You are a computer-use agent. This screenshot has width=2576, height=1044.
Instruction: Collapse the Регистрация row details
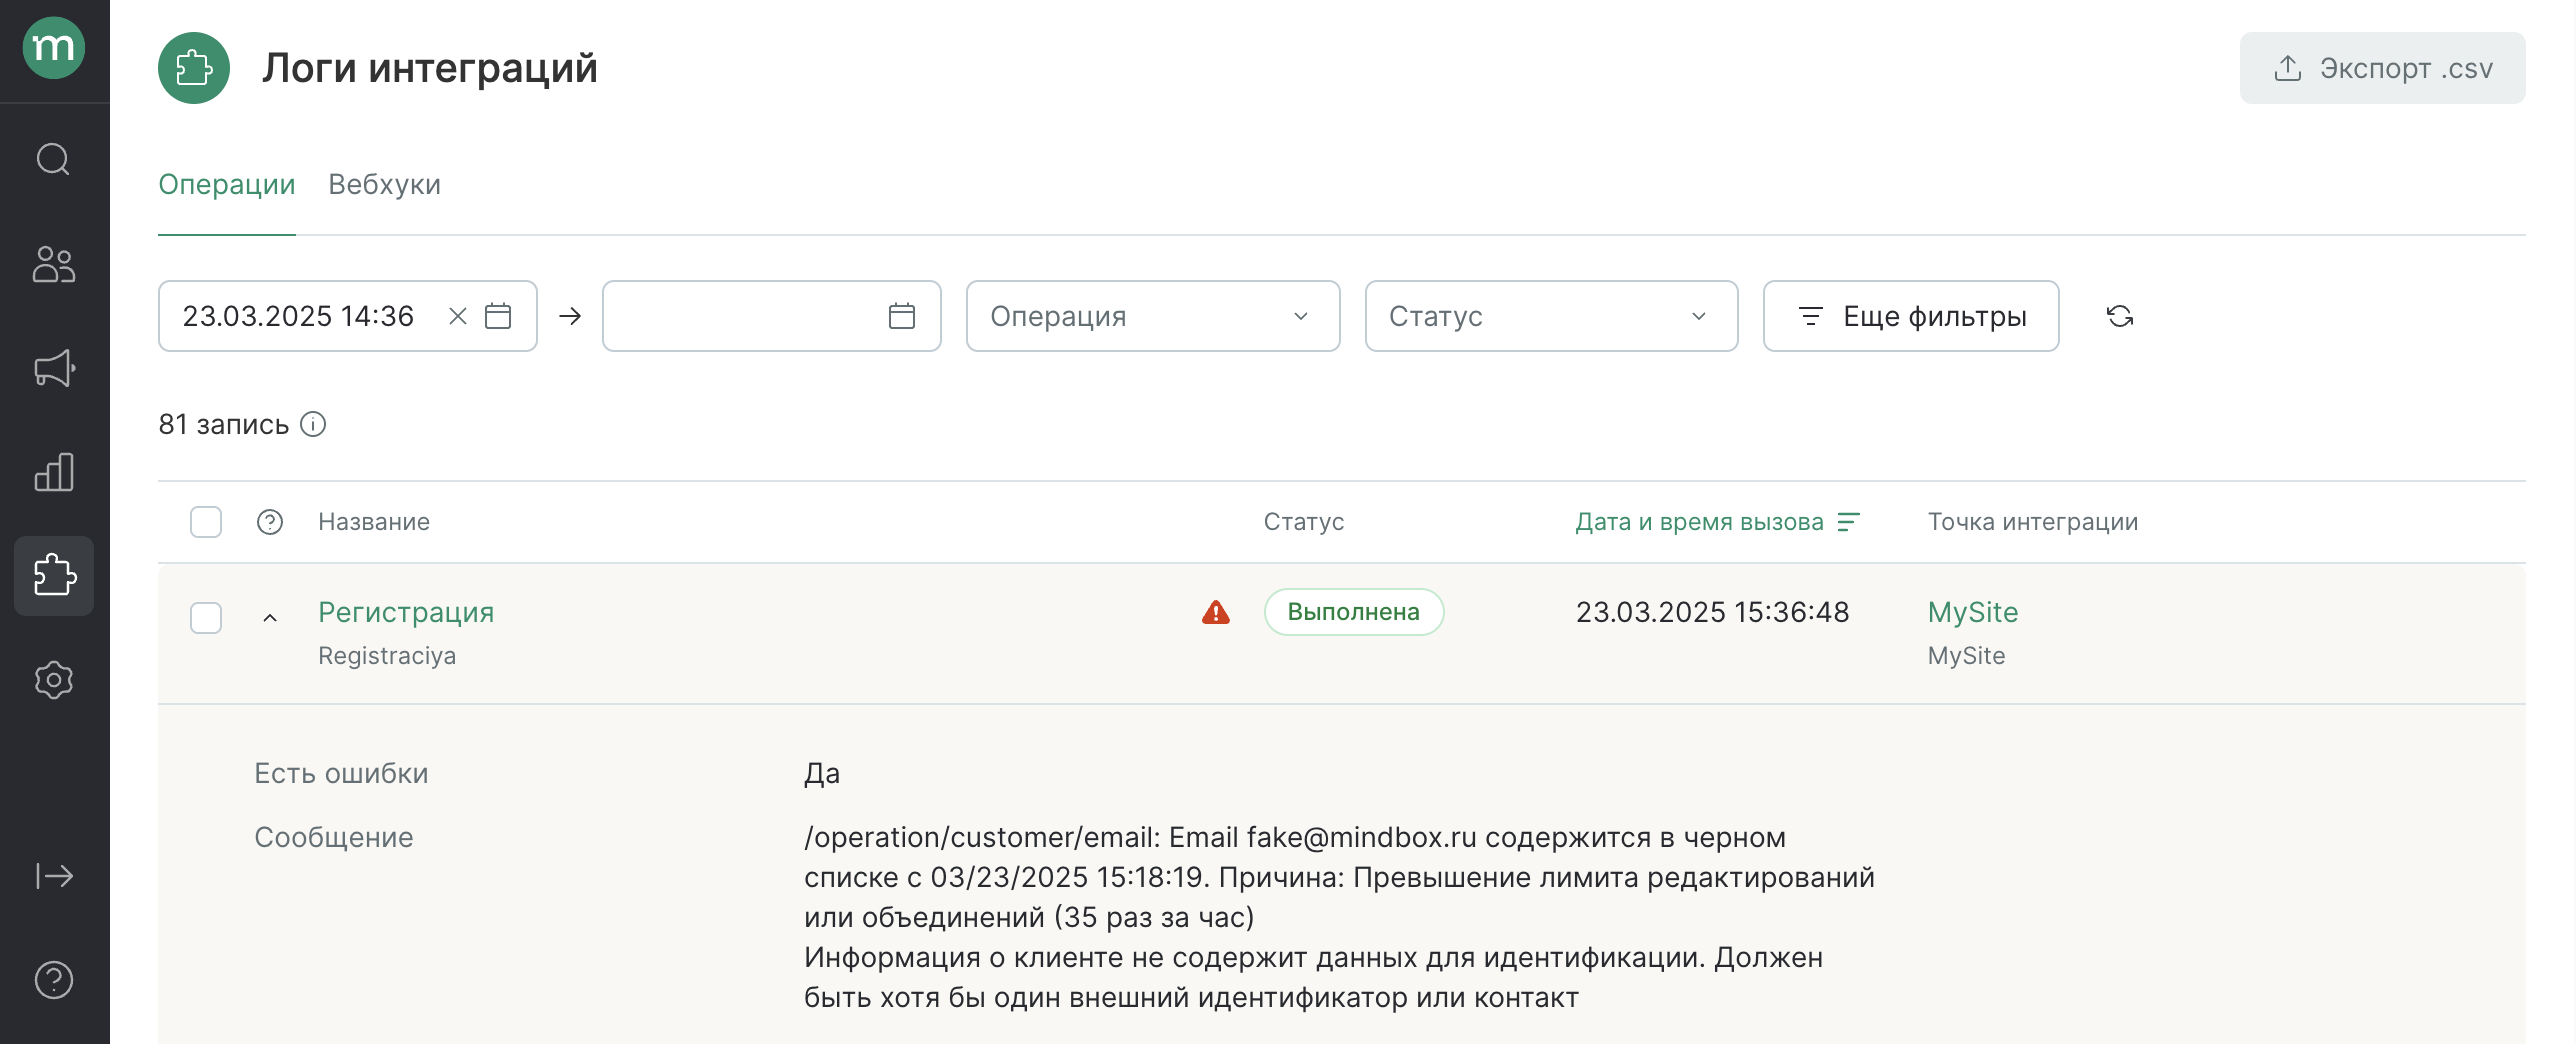pyautogui.click(x=271, y=615)
